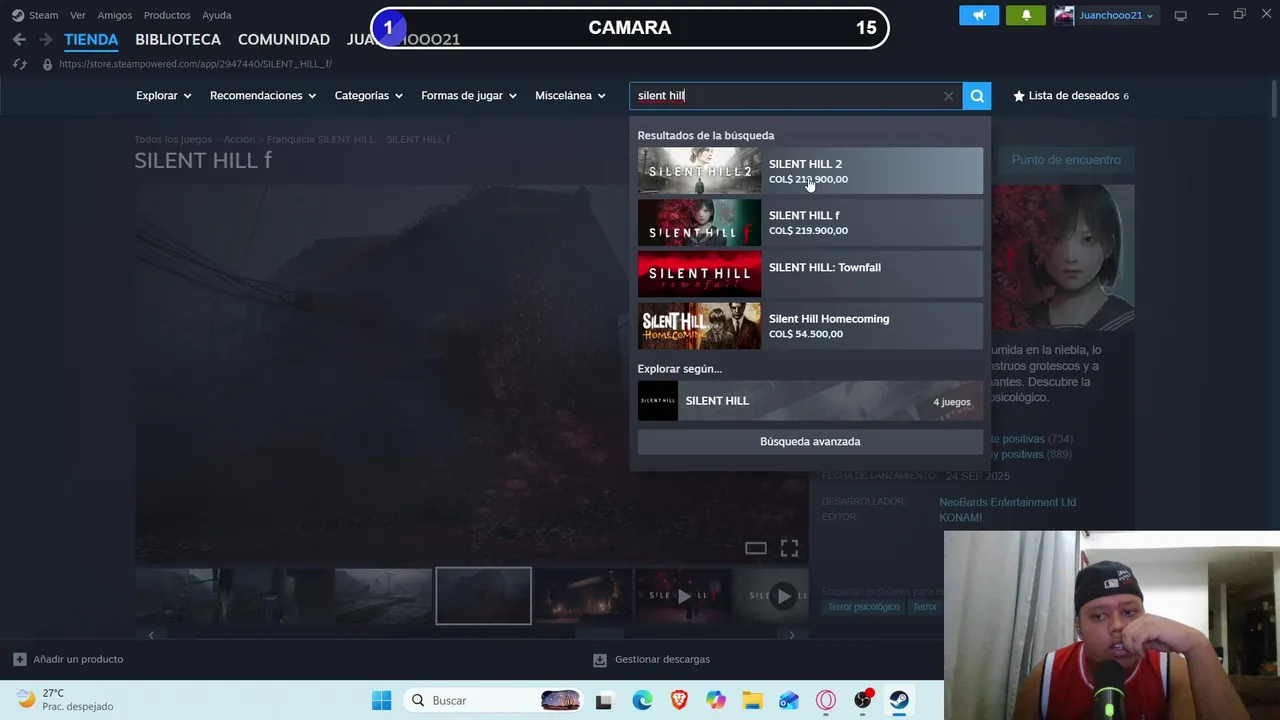The width and height of the screenshot is (1280, 720).
Task: Toggle theater mode icon on the media player
Action: coord(756,548)
